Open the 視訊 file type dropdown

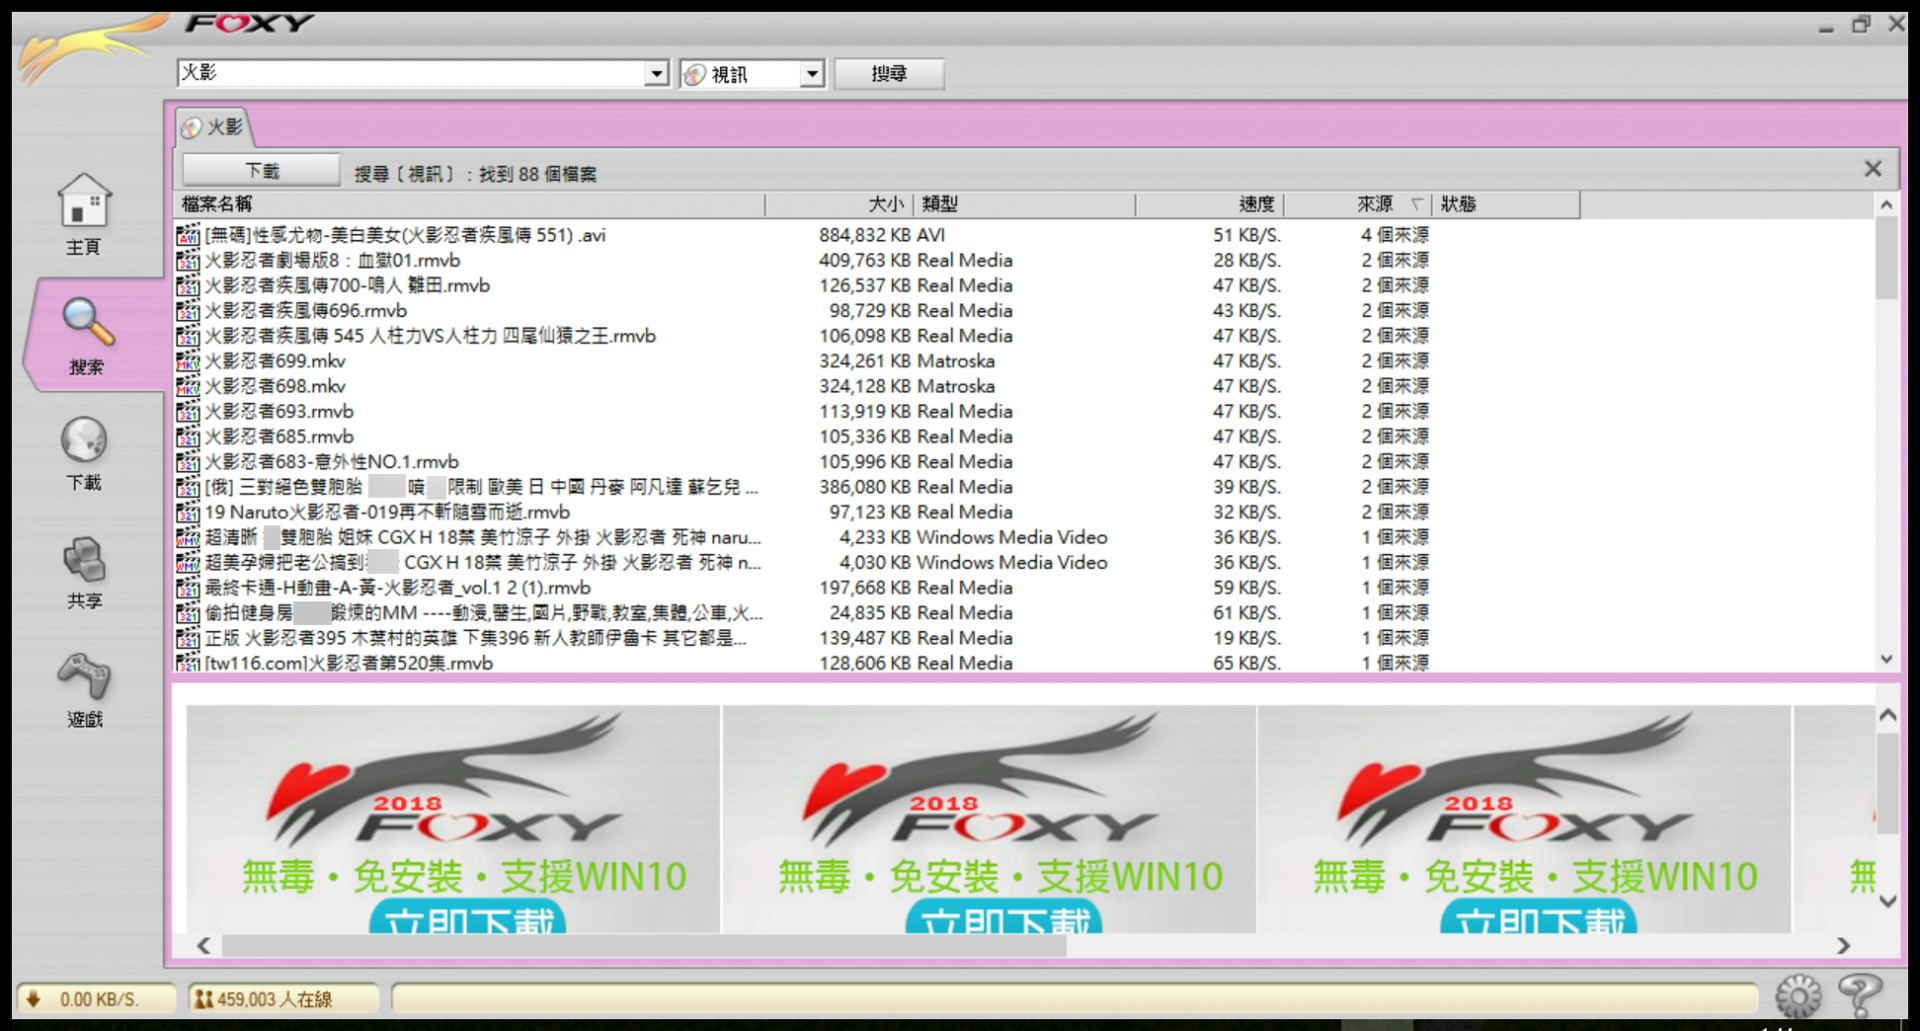(812, 74)
